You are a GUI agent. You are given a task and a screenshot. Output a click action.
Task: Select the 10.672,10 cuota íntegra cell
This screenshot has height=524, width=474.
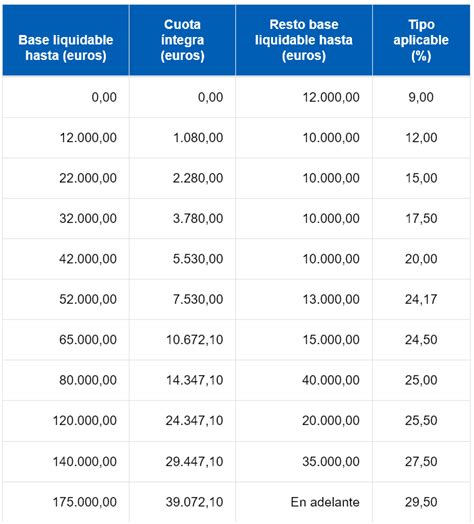coord(182,340)
